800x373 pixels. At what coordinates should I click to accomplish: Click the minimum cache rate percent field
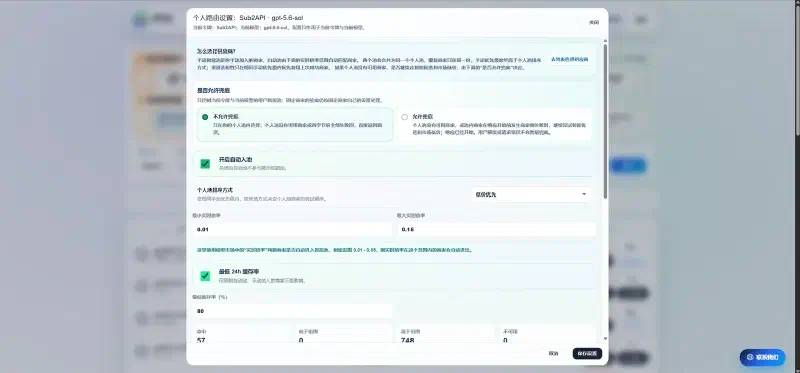point(292,311)
